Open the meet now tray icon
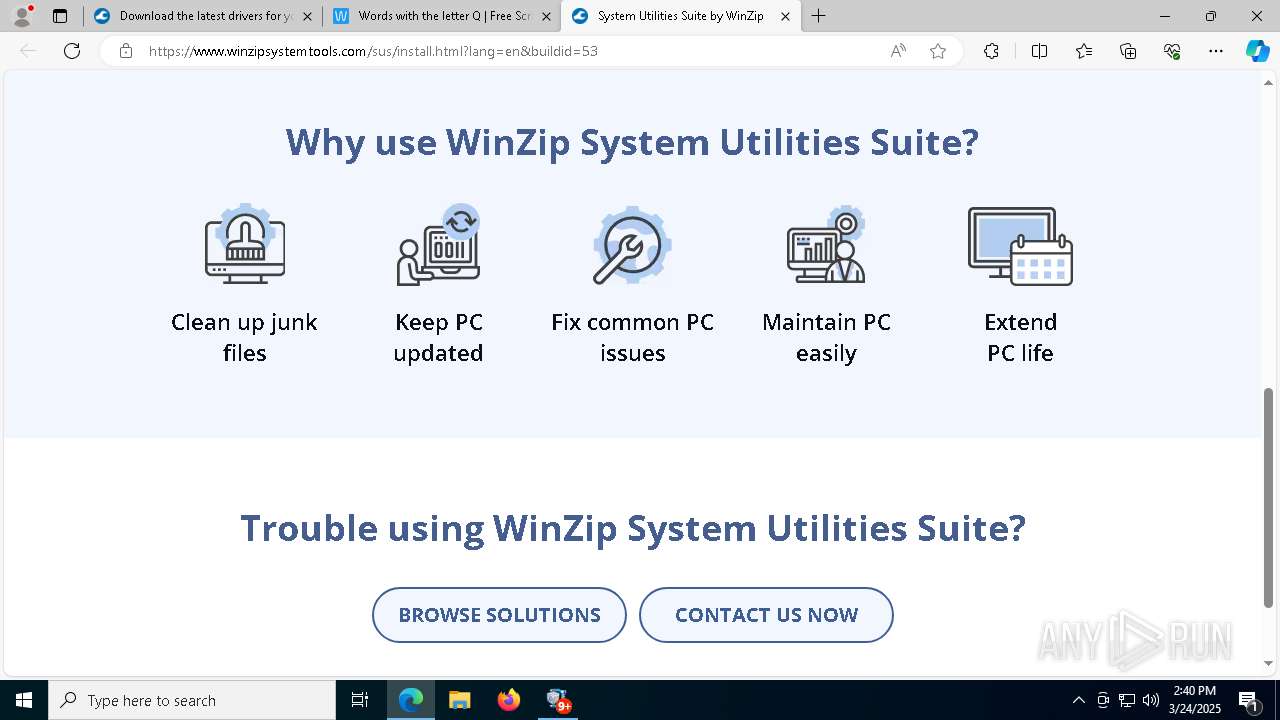Screen dimensions: 1280x720 tap(1103, 700)
